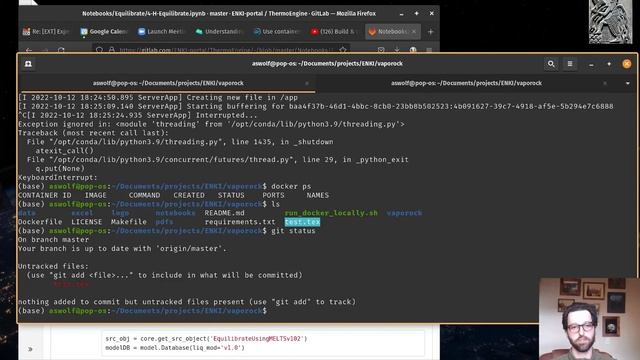Close the Notebooks Firefox tab
Image resolution: width=640 pixels, height=360 pixels.
point(414,31)
